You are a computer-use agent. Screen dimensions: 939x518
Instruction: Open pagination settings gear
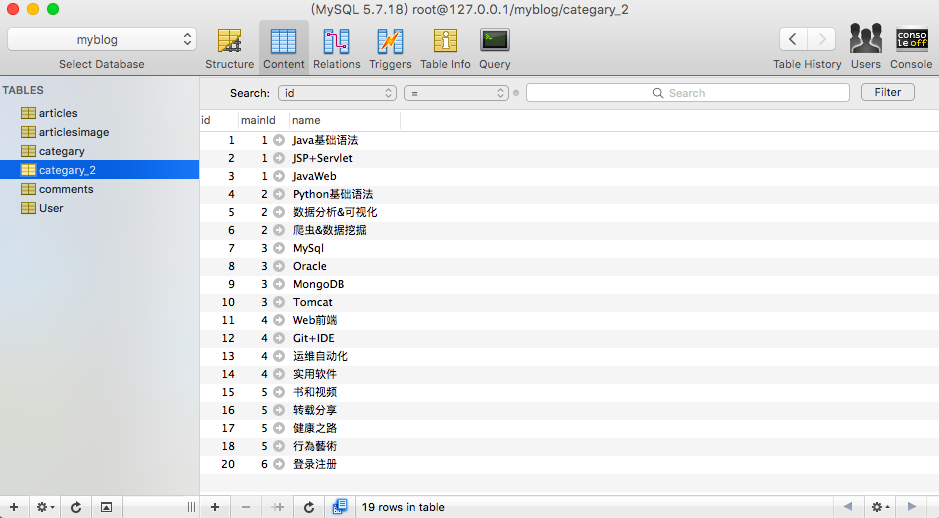coord(880,507)
